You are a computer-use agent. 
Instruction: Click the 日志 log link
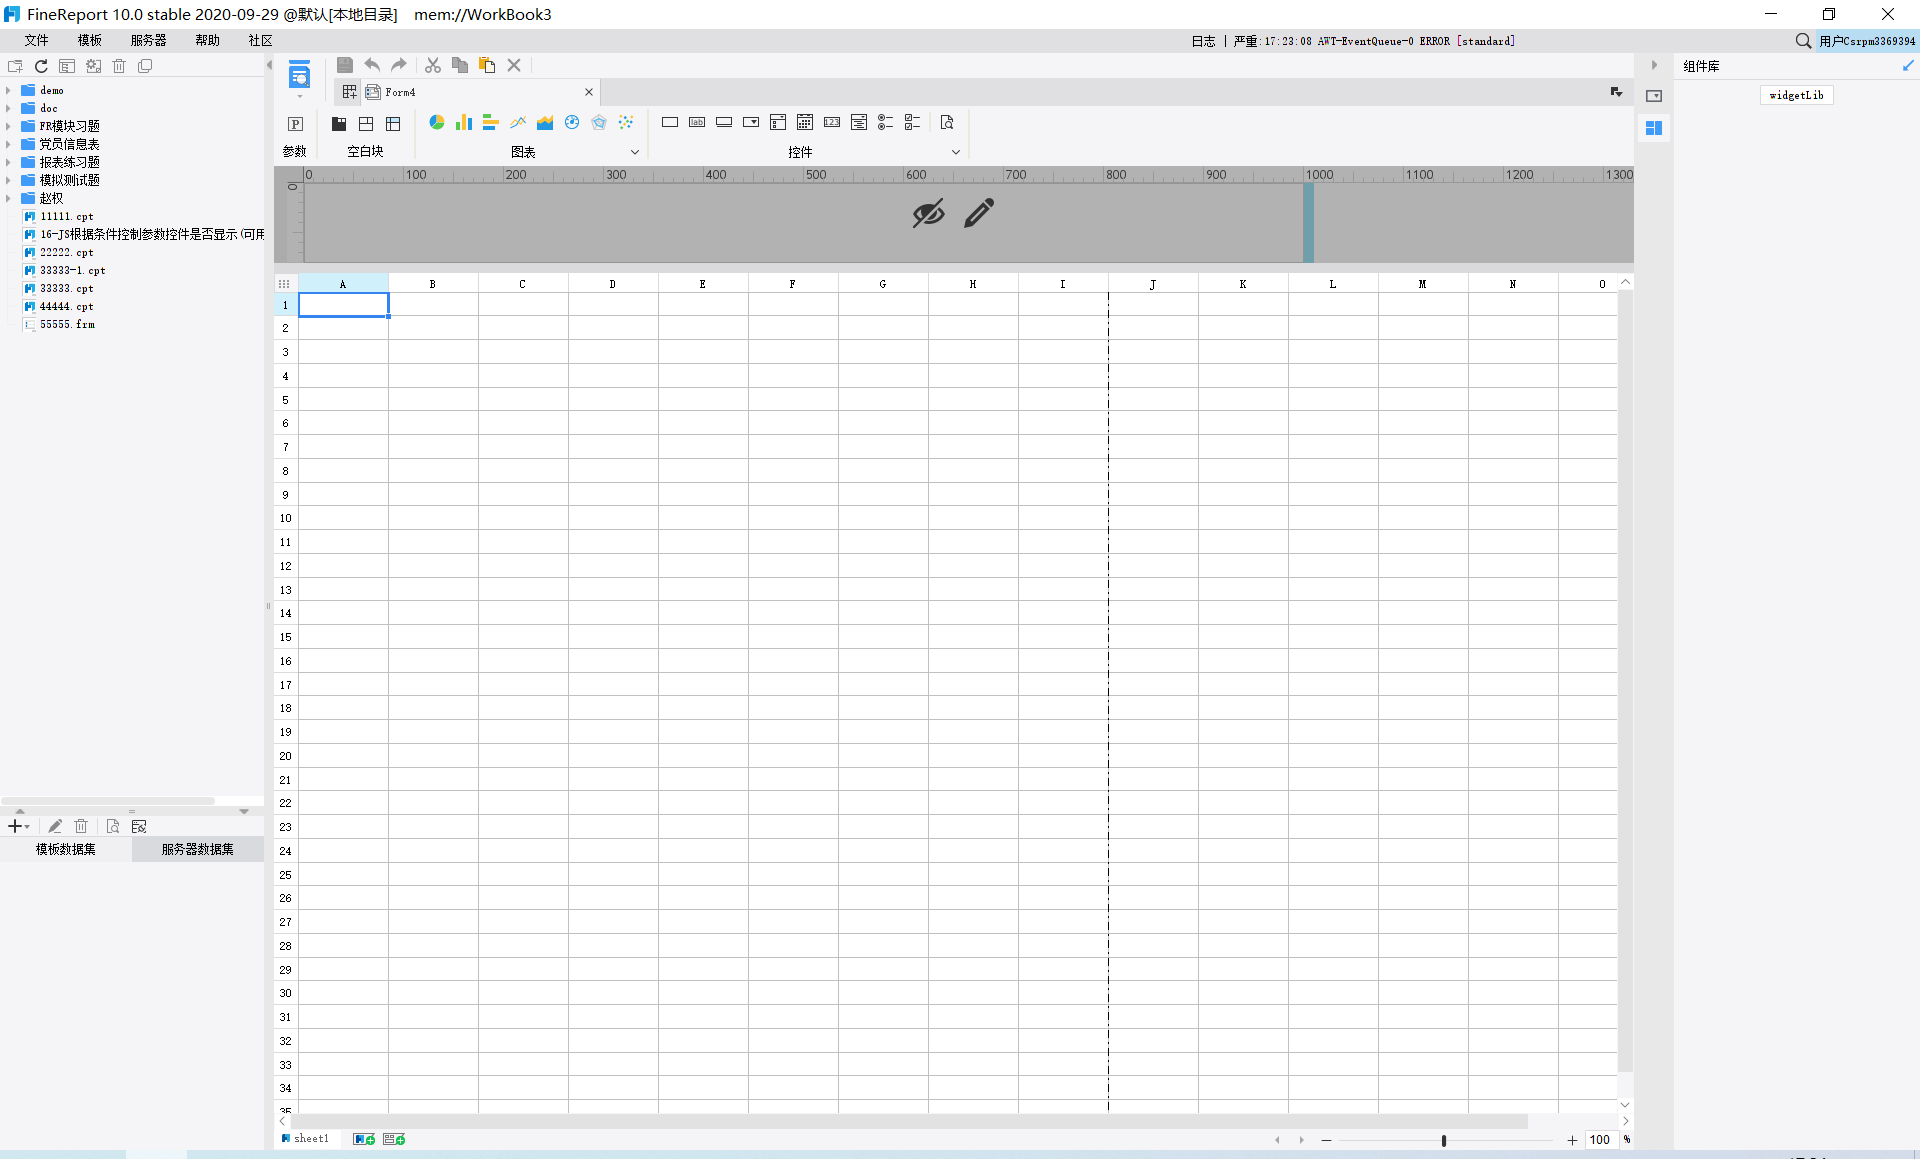click(x=1203, y=41)
